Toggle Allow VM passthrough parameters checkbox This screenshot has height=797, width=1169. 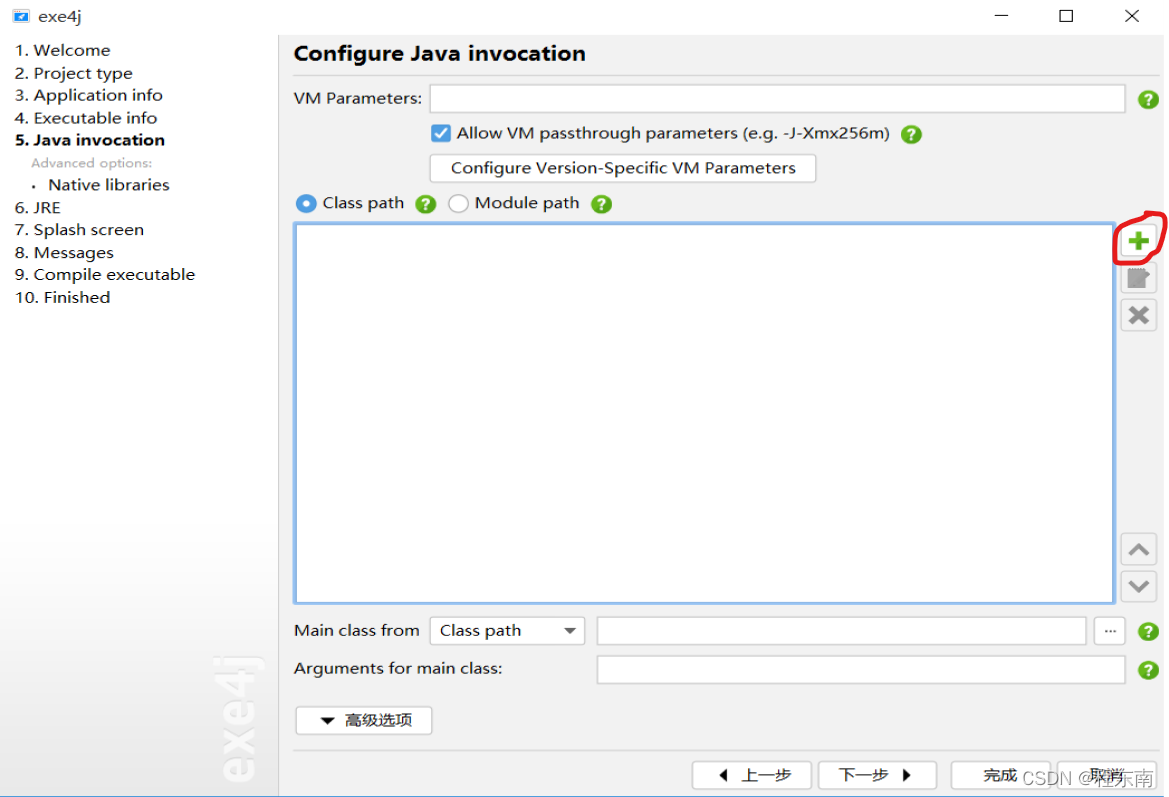[441, 133]
